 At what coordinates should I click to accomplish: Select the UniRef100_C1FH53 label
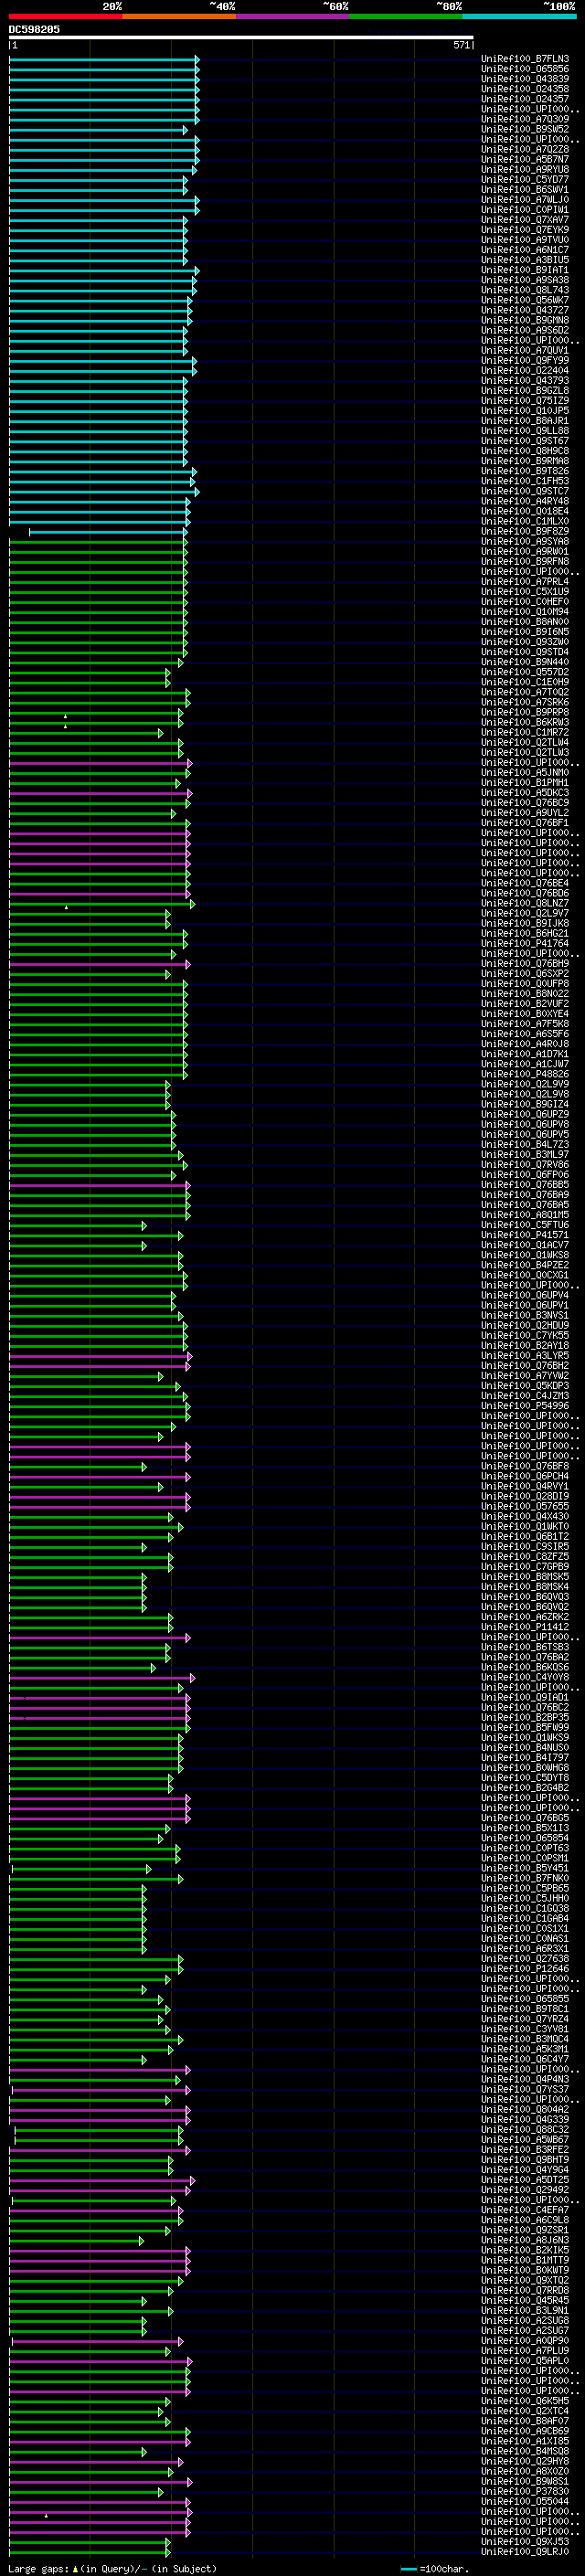[x=525, y=481]
